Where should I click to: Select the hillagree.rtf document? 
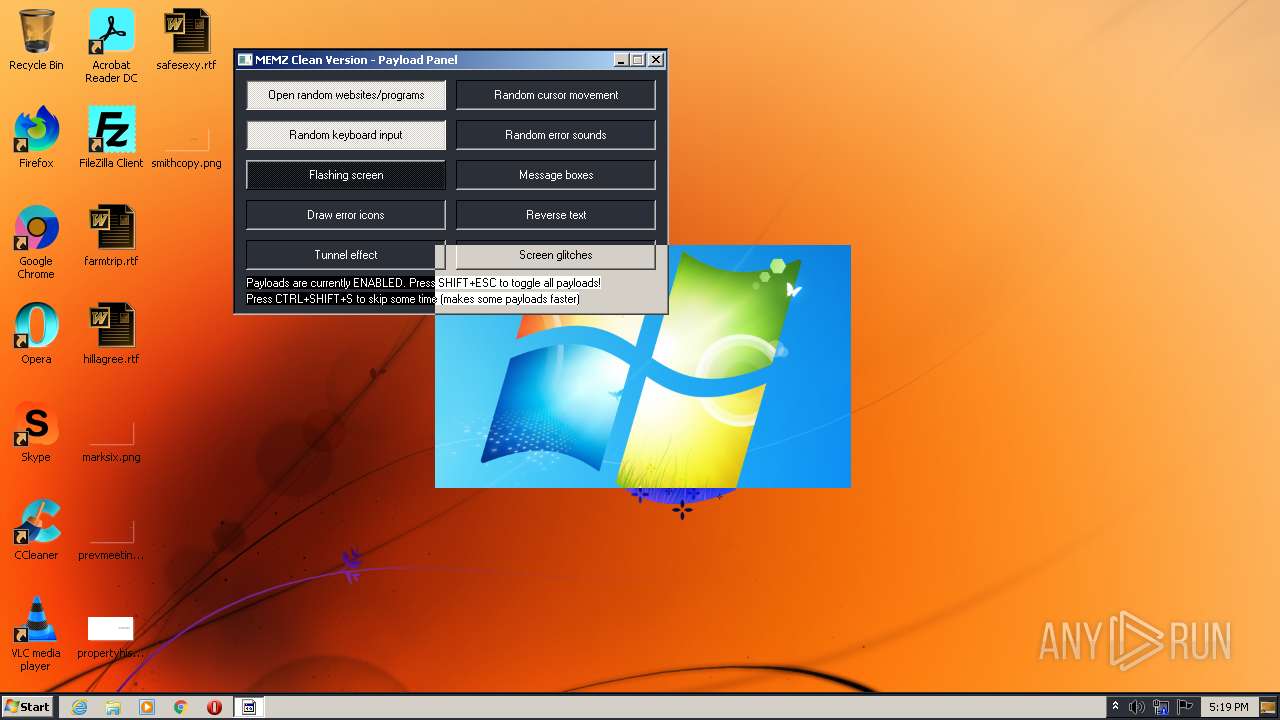point(111,334)
